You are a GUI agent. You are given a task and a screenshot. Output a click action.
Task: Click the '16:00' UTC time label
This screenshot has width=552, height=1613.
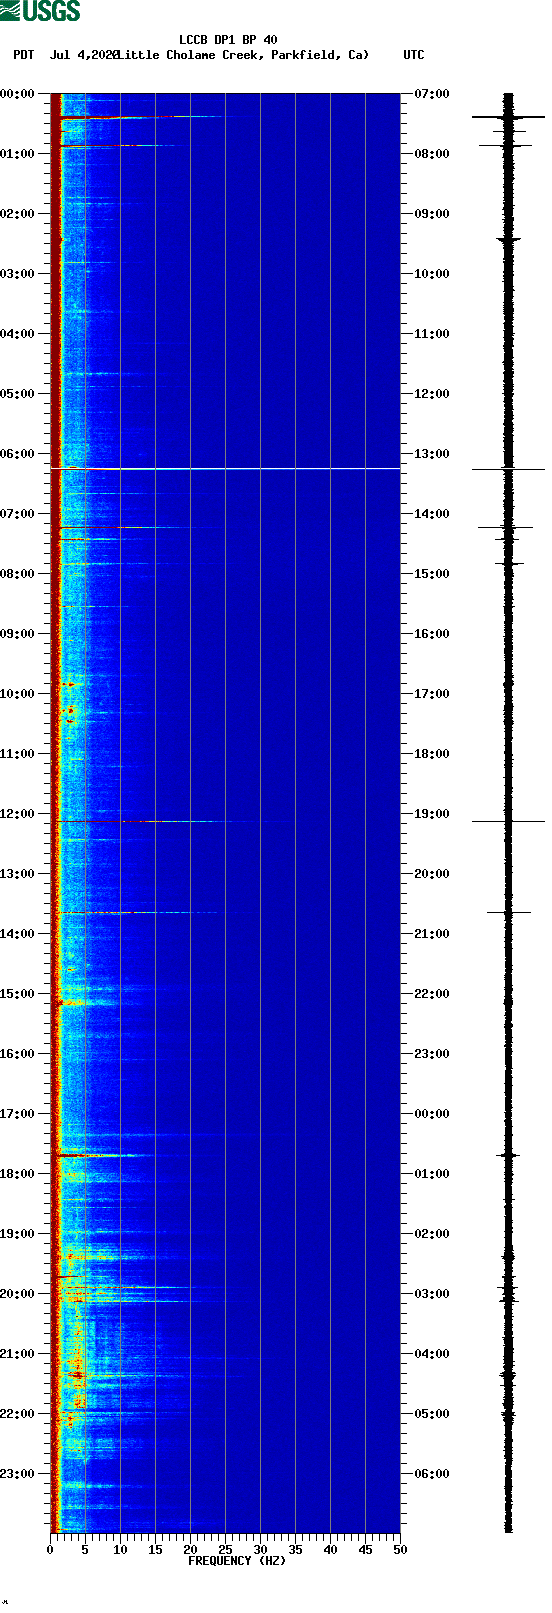[431, 634]
